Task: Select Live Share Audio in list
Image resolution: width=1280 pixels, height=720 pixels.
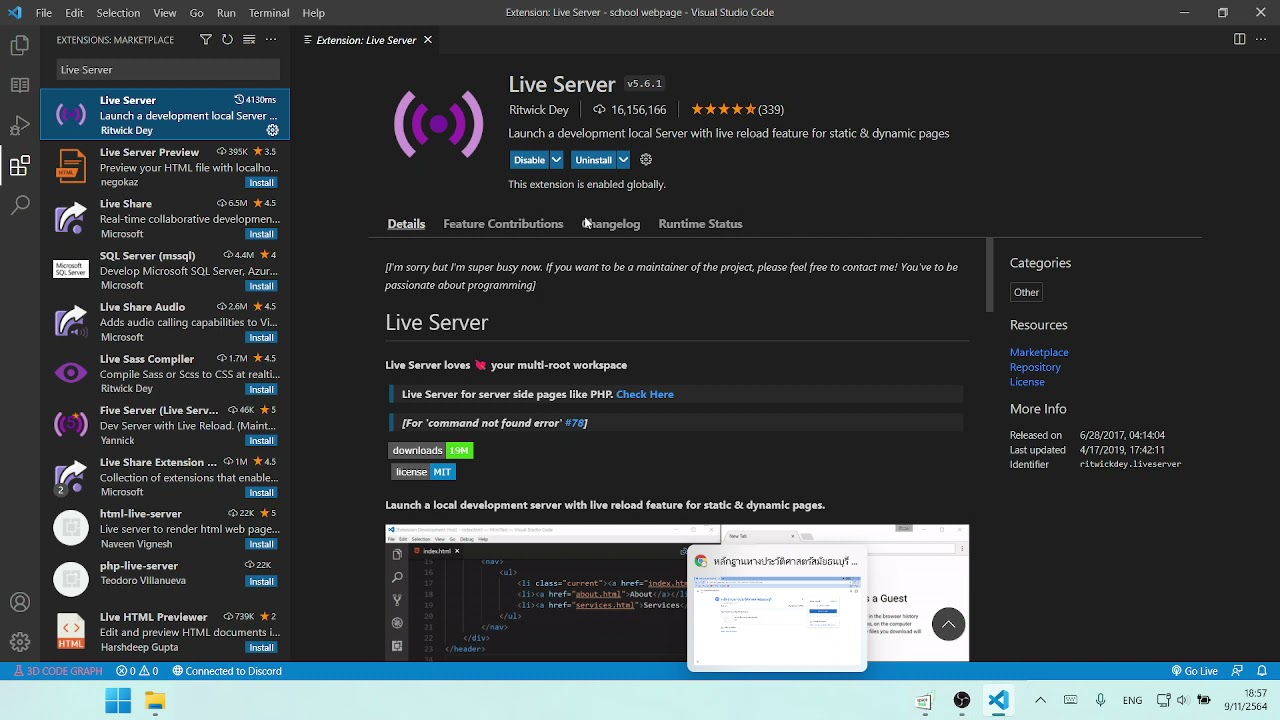Action: [x=165, y=322]
